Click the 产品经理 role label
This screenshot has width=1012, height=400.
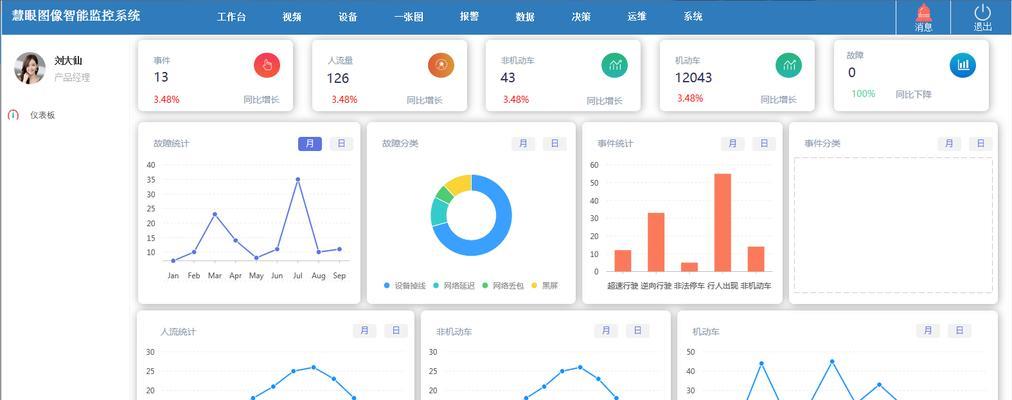click(x=72, y=78)
